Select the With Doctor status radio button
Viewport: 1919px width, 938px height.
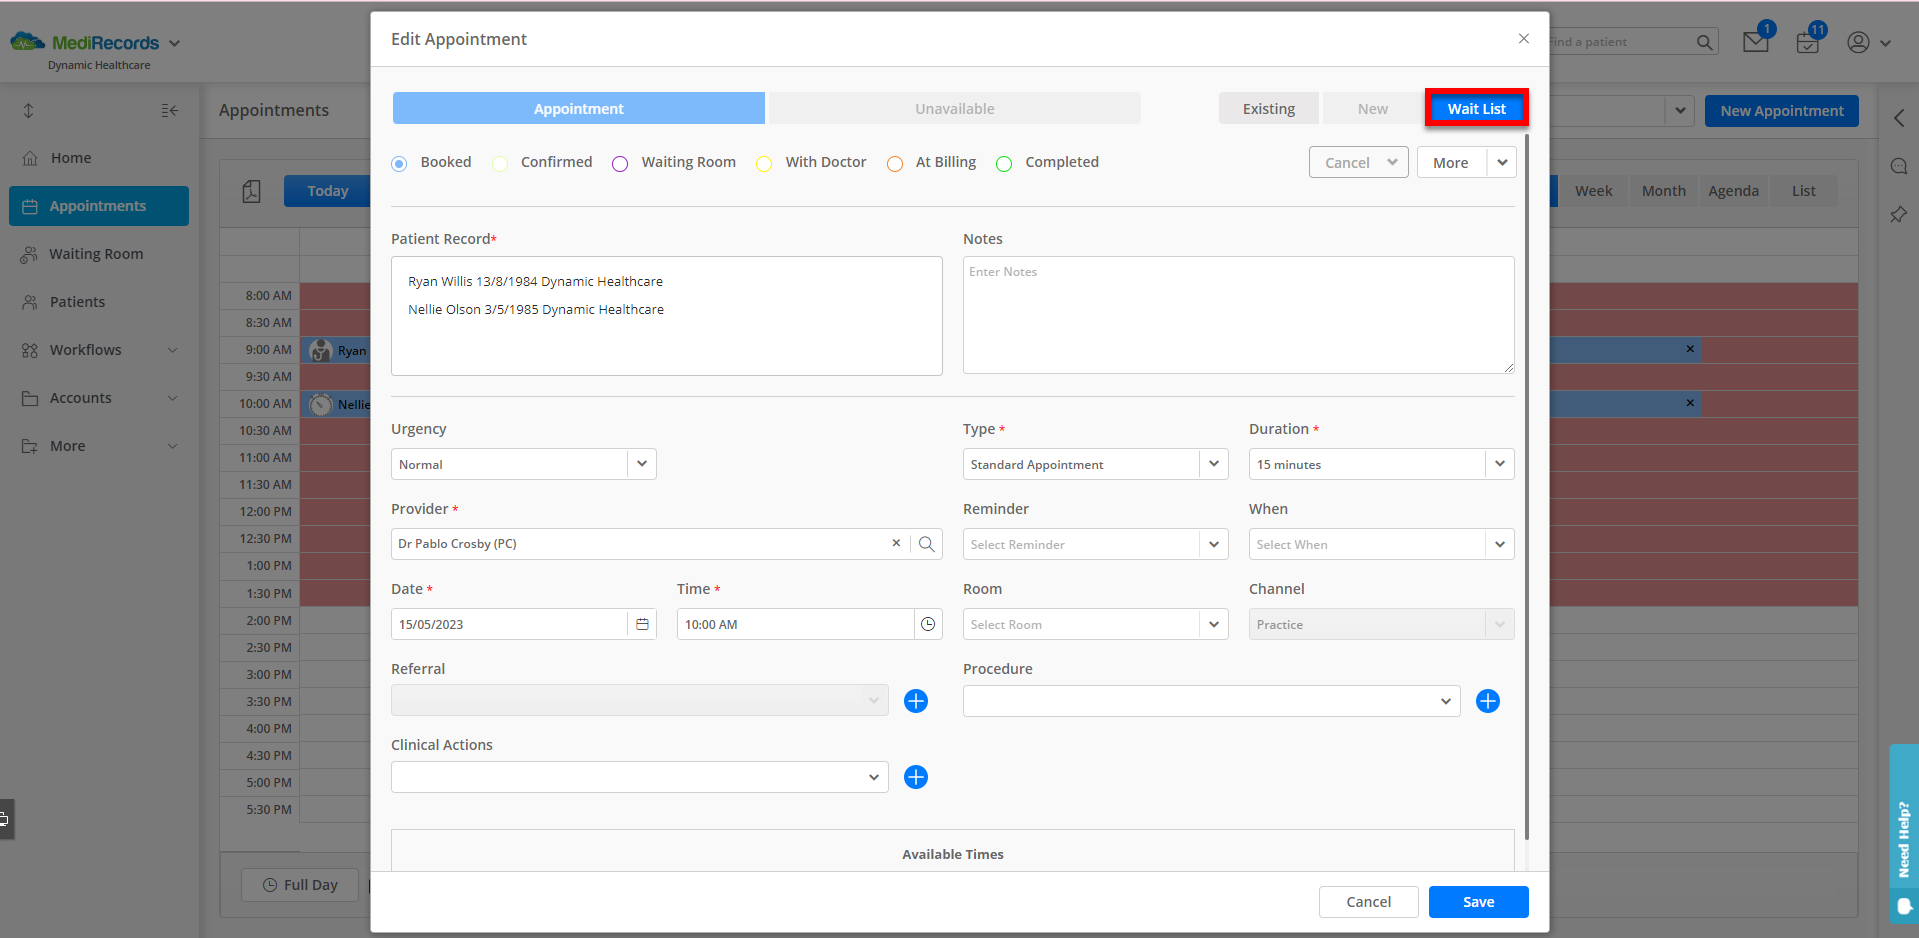[x=764, y=163]
